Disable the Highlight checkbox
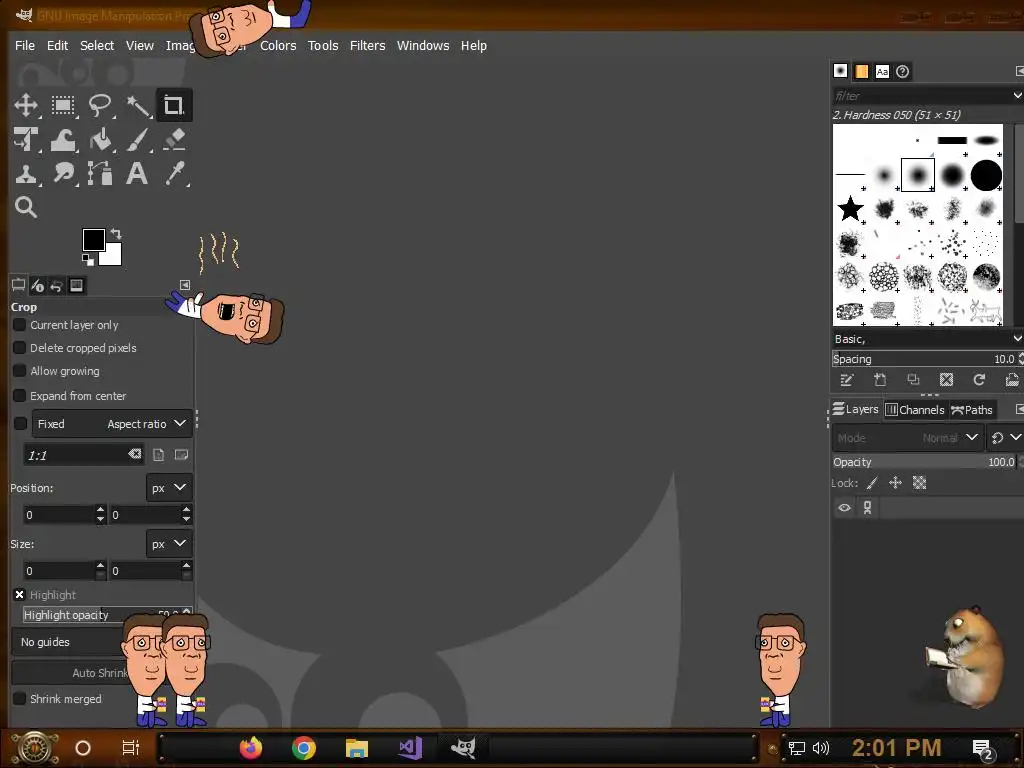 click(20, 594)
